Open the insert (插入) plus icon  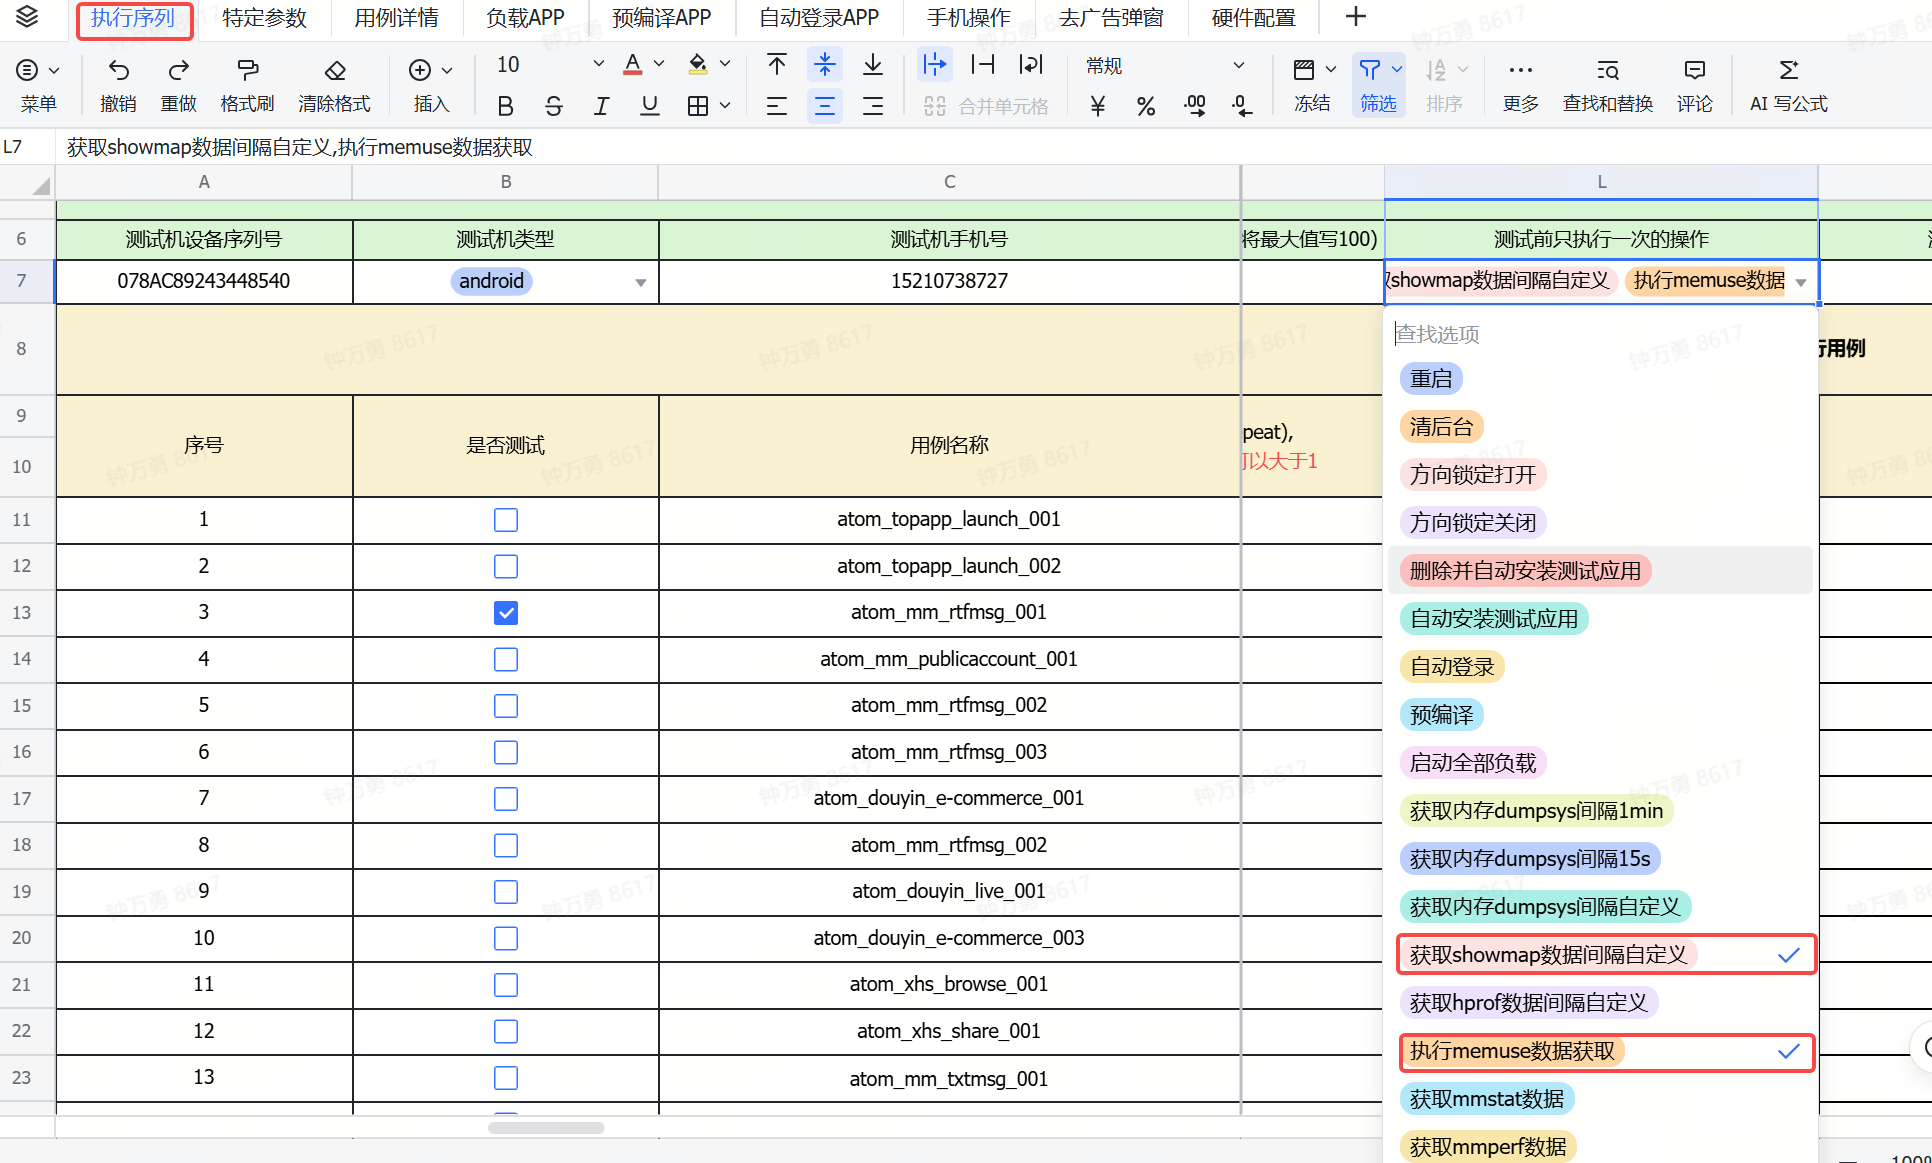(x=420, y=69)
